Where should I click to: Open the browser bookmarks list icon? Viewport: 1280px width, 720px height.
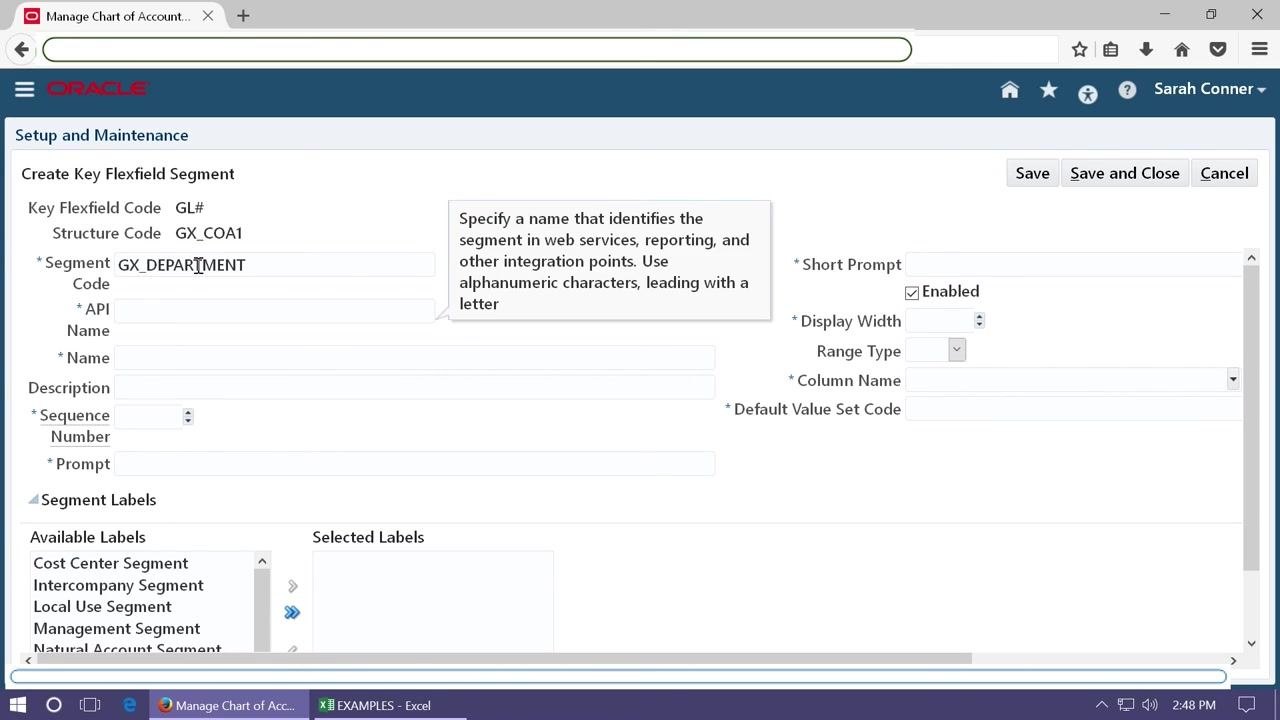tap(1110, 49)
